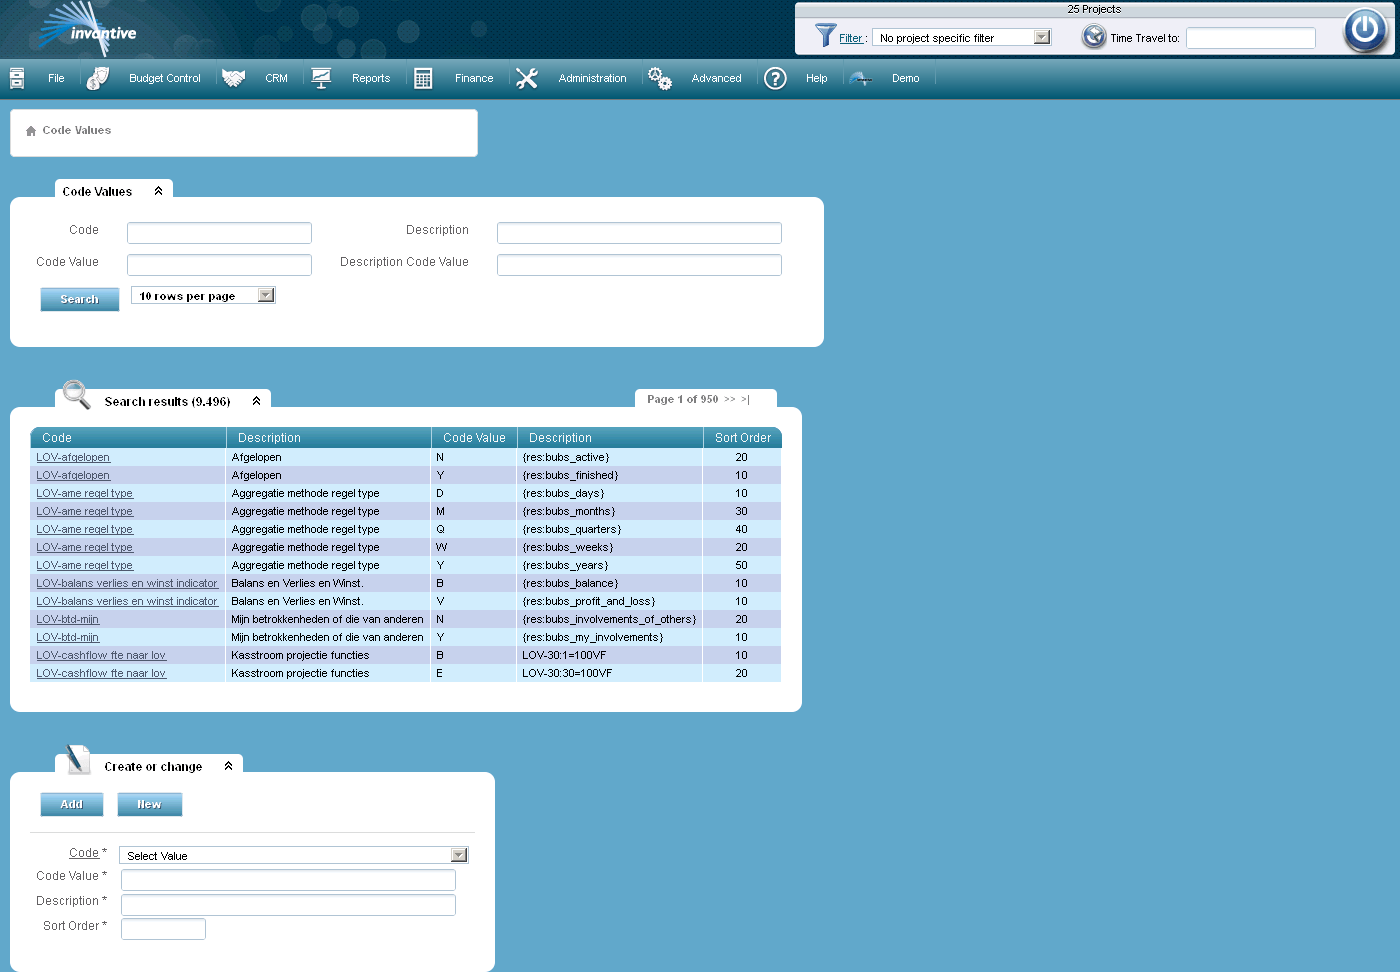
Task: Open Help via the question mark icon
Action: pos(775,78)
